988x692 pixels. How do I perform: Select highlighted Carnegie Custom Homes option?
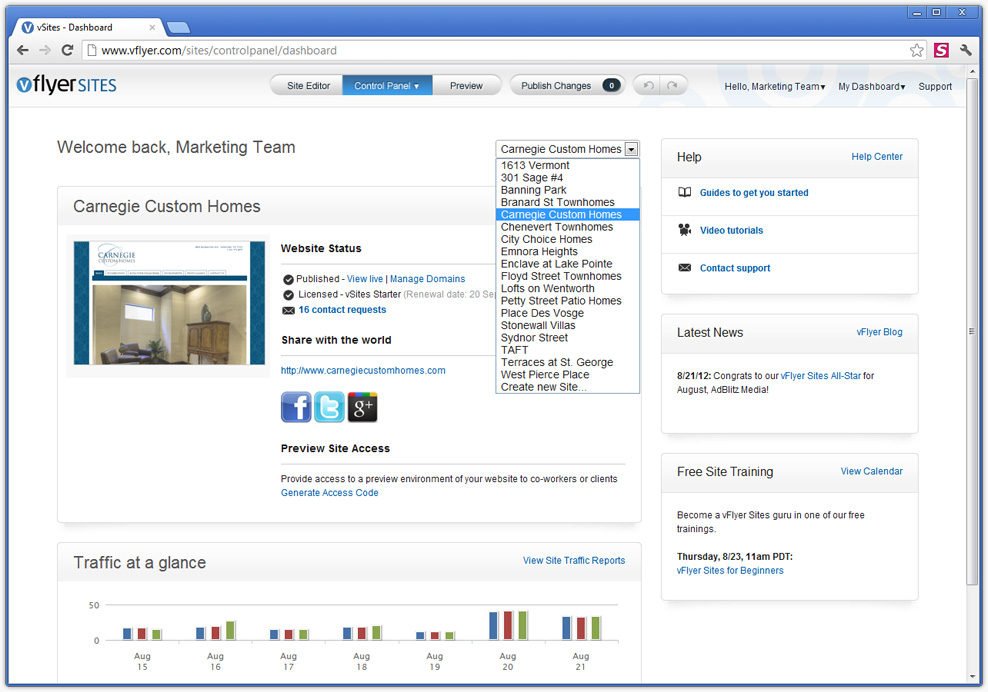567,214
